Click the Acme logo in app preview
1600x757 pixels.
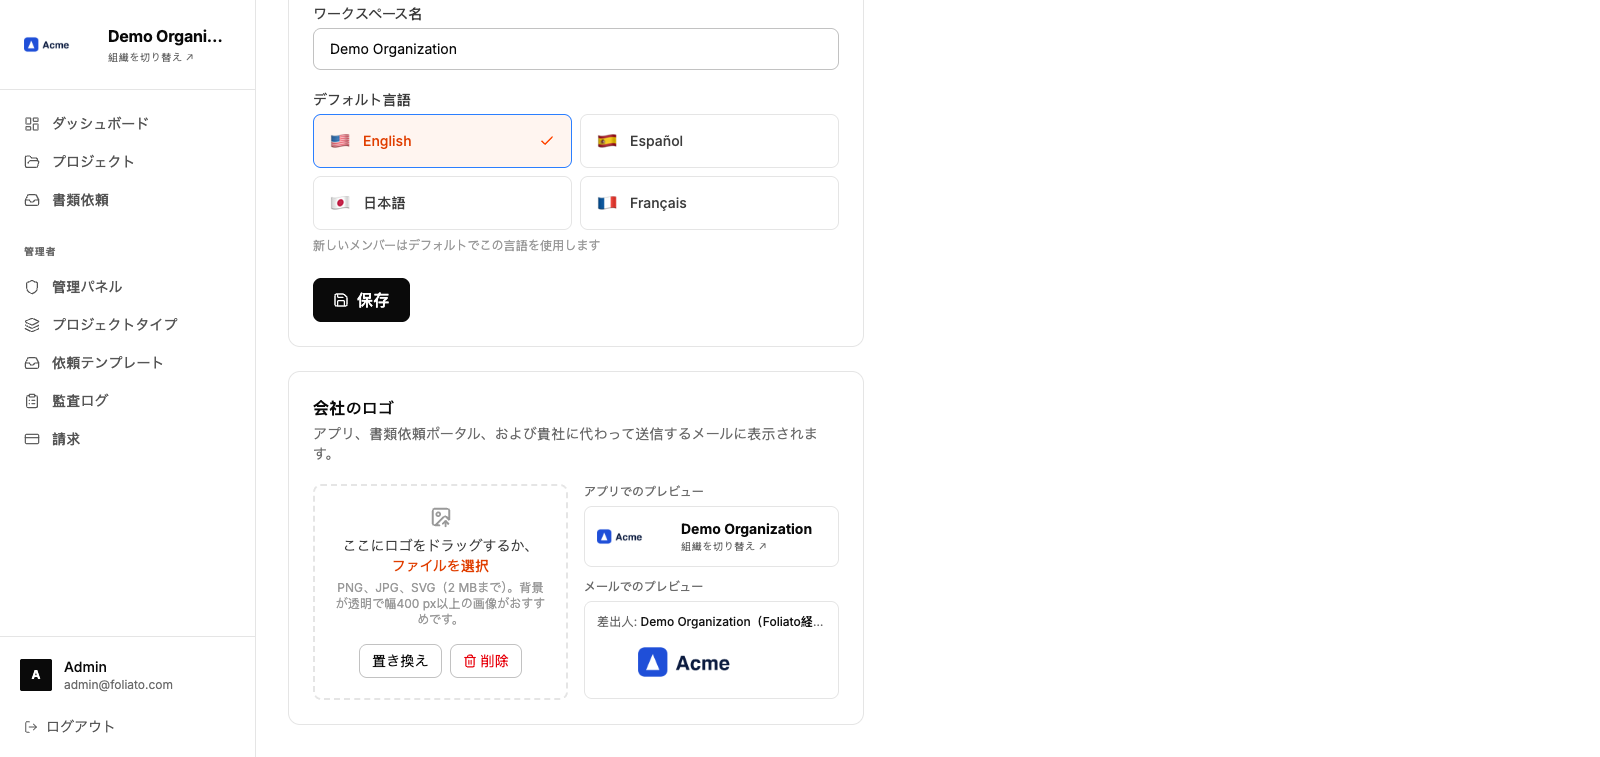pos(620,537)
